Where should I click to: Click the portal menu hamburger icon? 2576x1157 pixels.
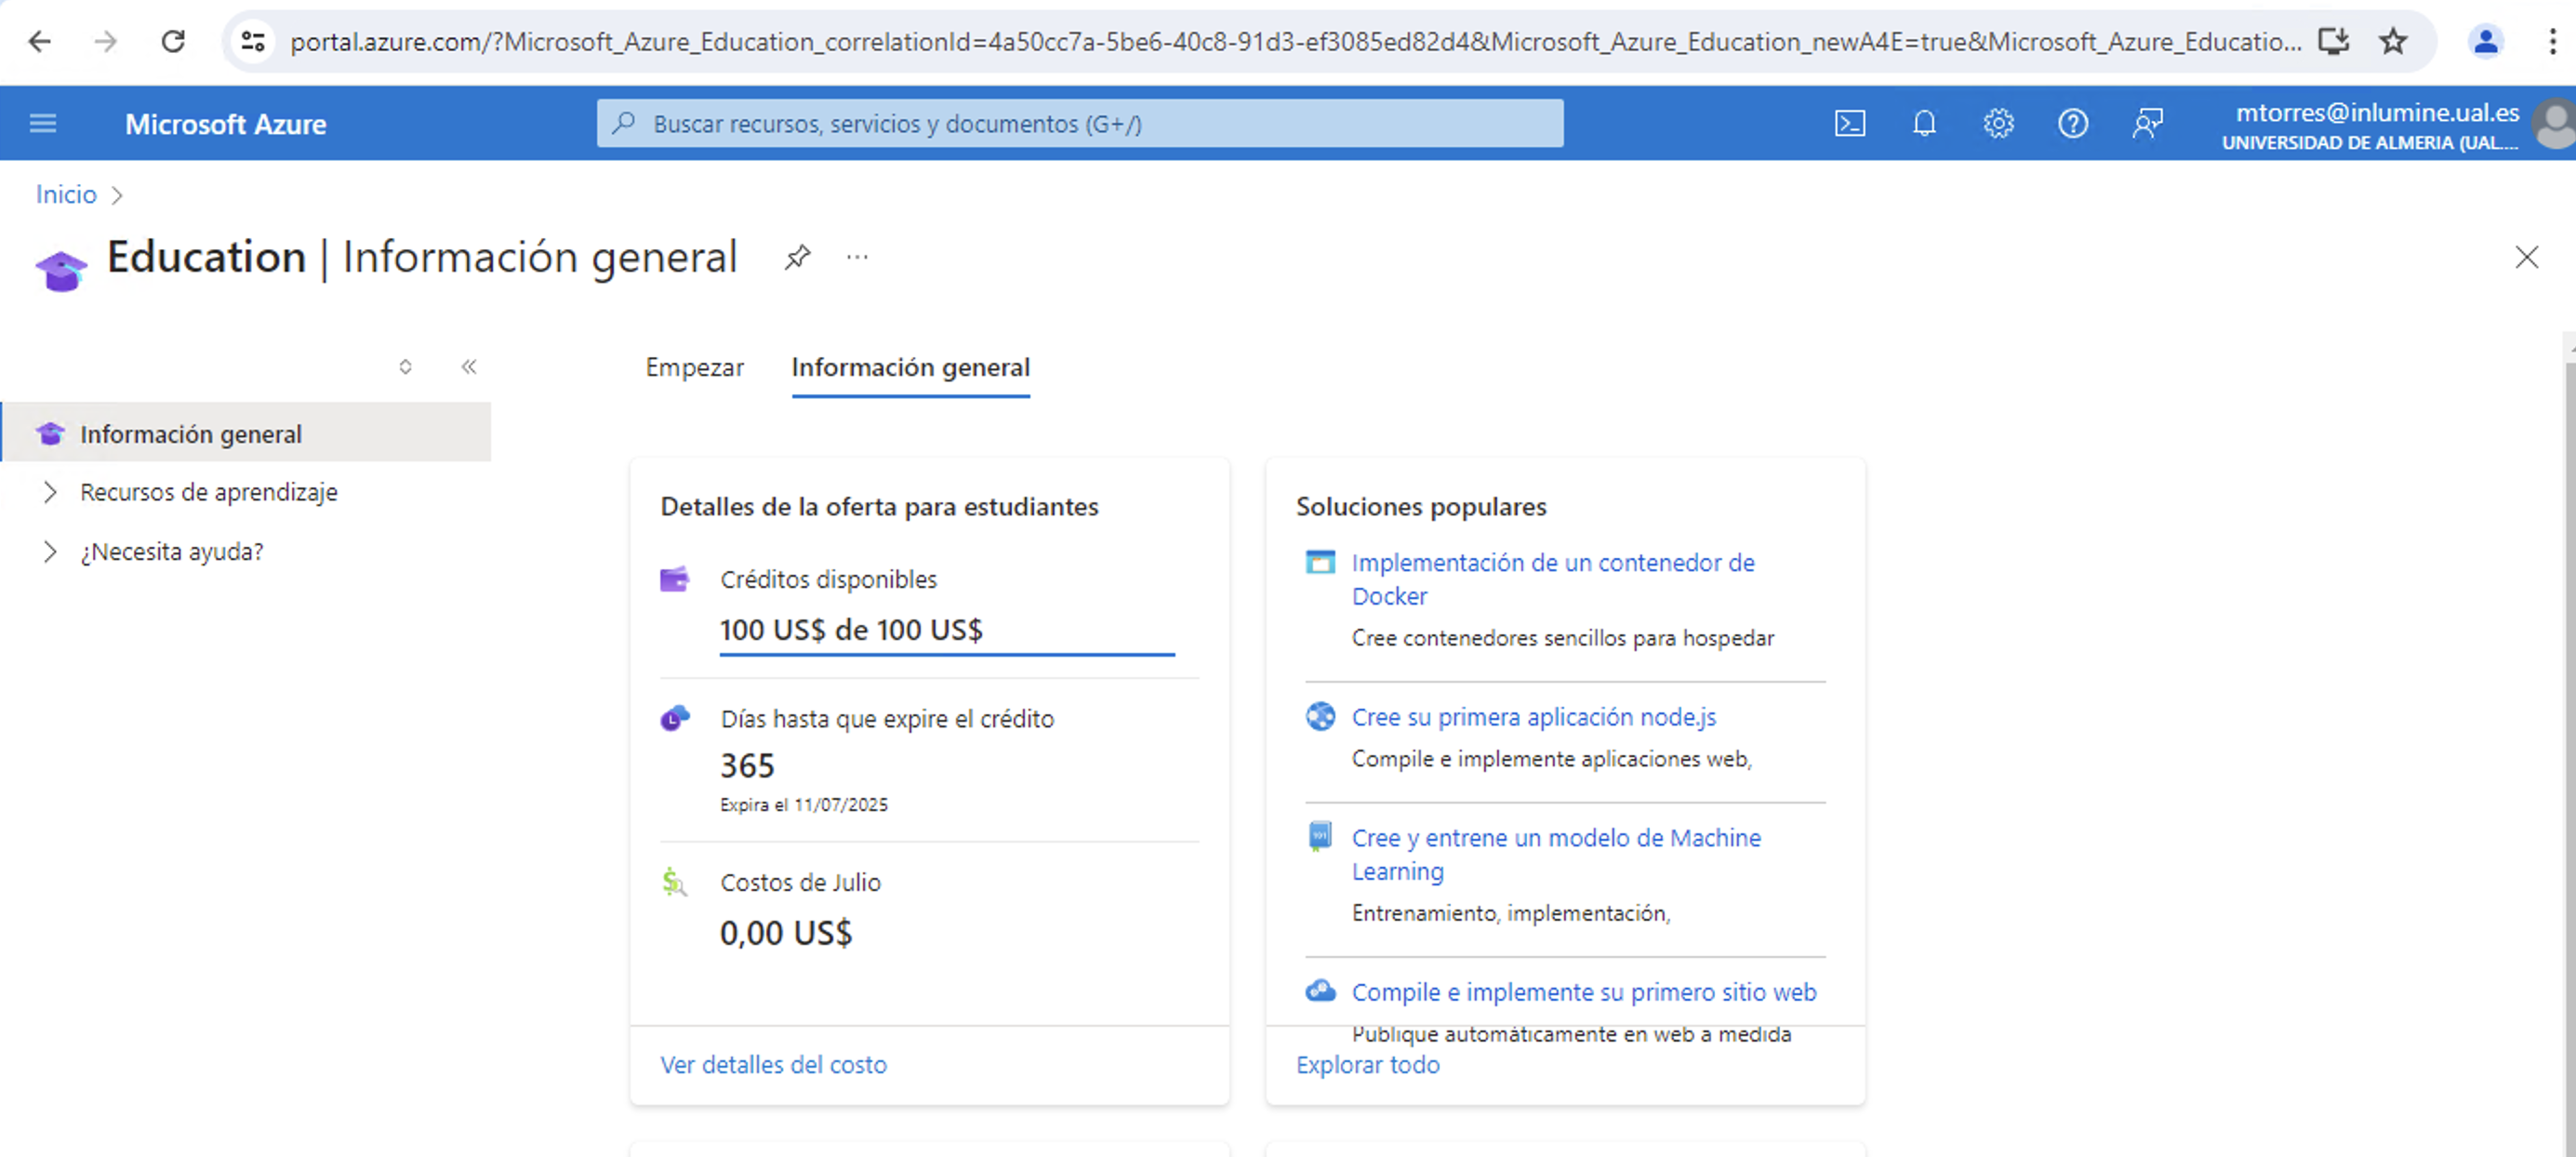click(45, 124)
